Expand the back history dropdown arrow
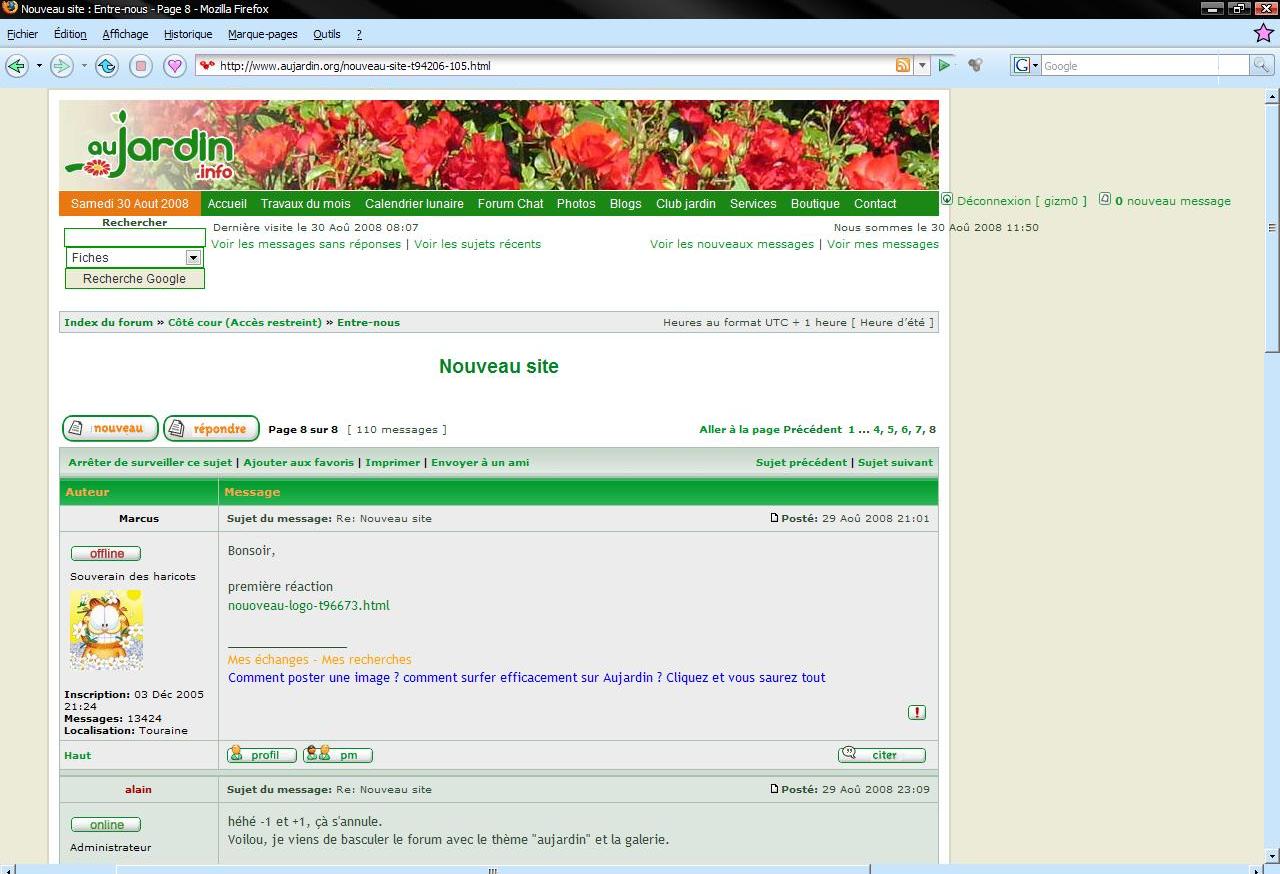 (40, 66)
